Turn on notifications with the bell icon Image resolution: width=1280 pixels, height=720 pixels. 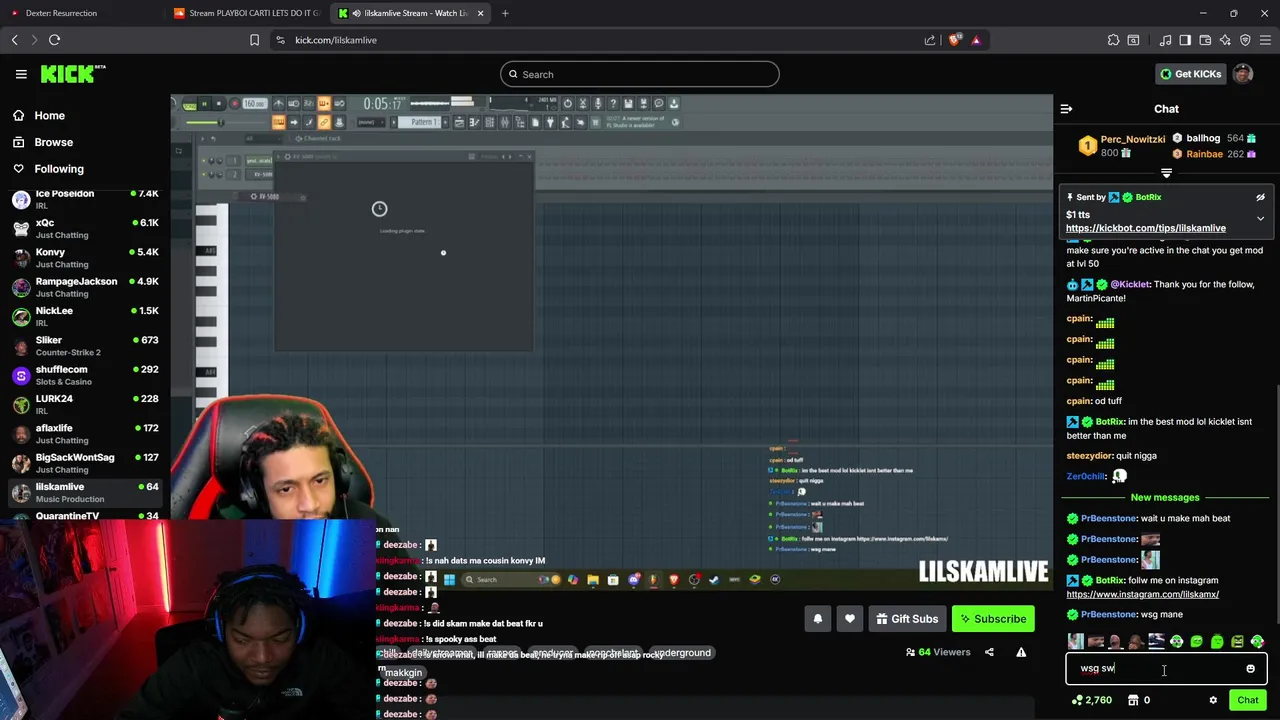818,619
